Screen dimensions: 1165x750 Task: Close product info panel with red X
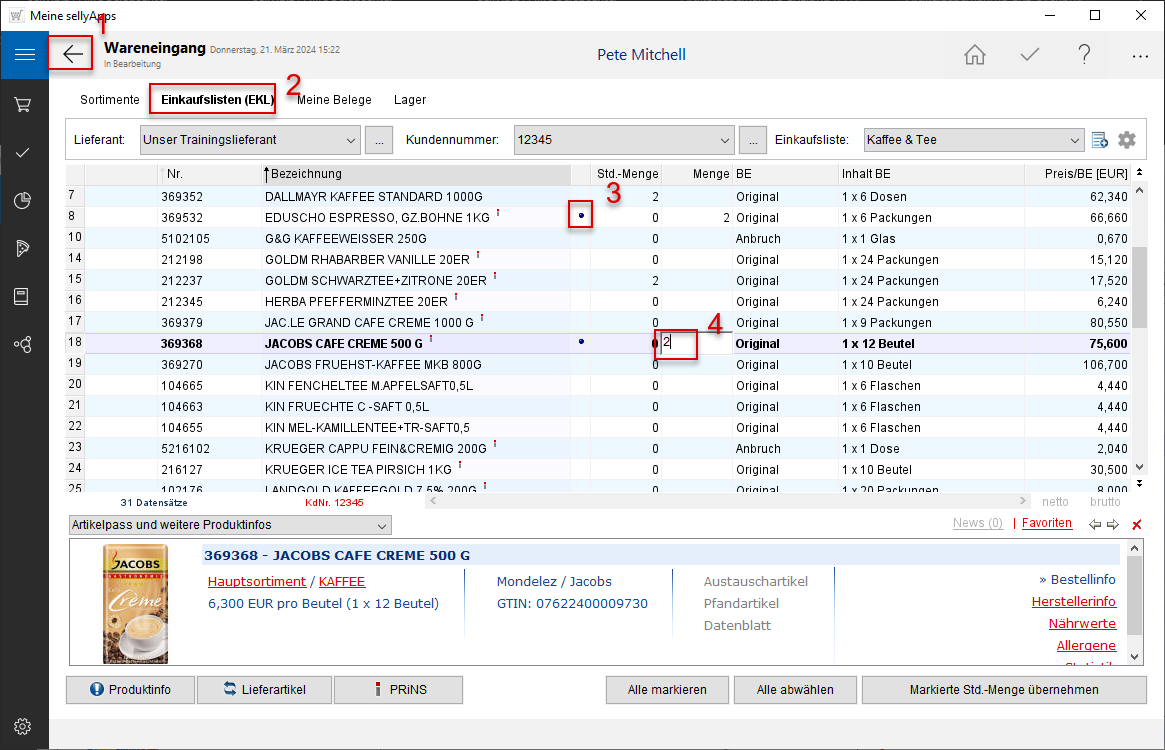1136,525
